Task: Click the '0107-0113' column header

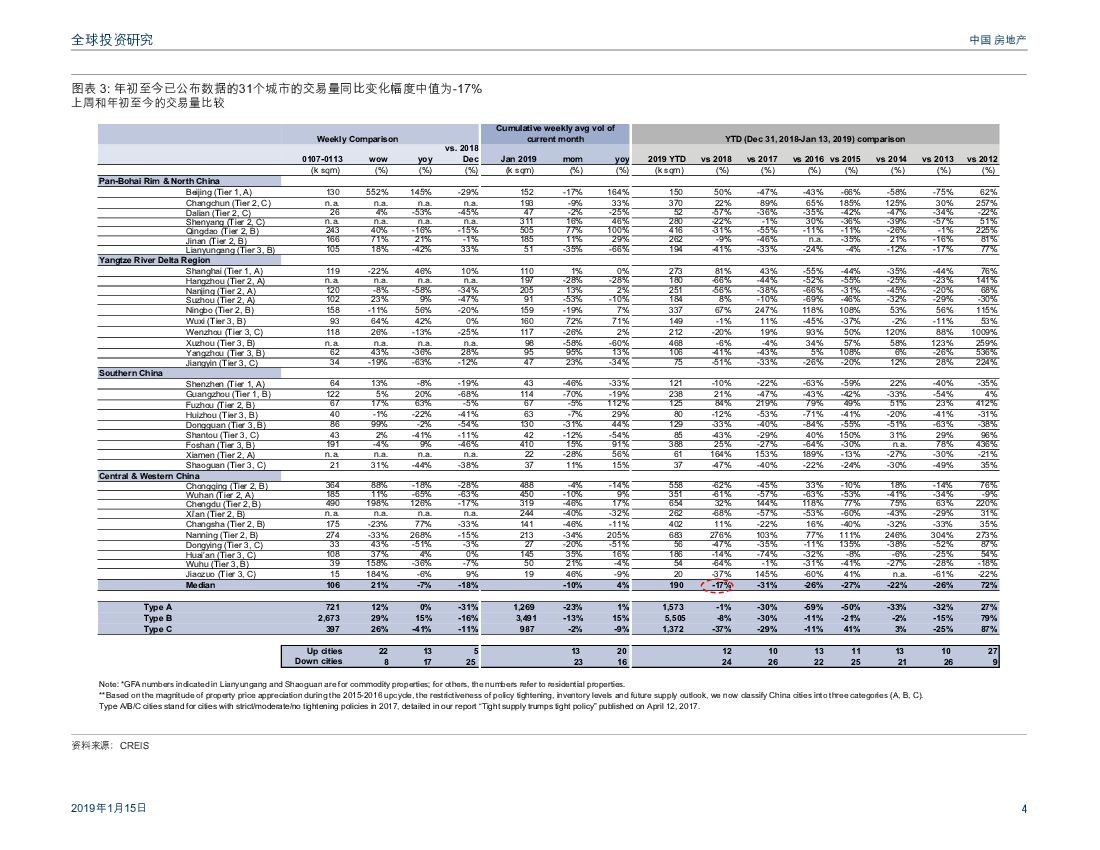Action: (x=322, y=159)
